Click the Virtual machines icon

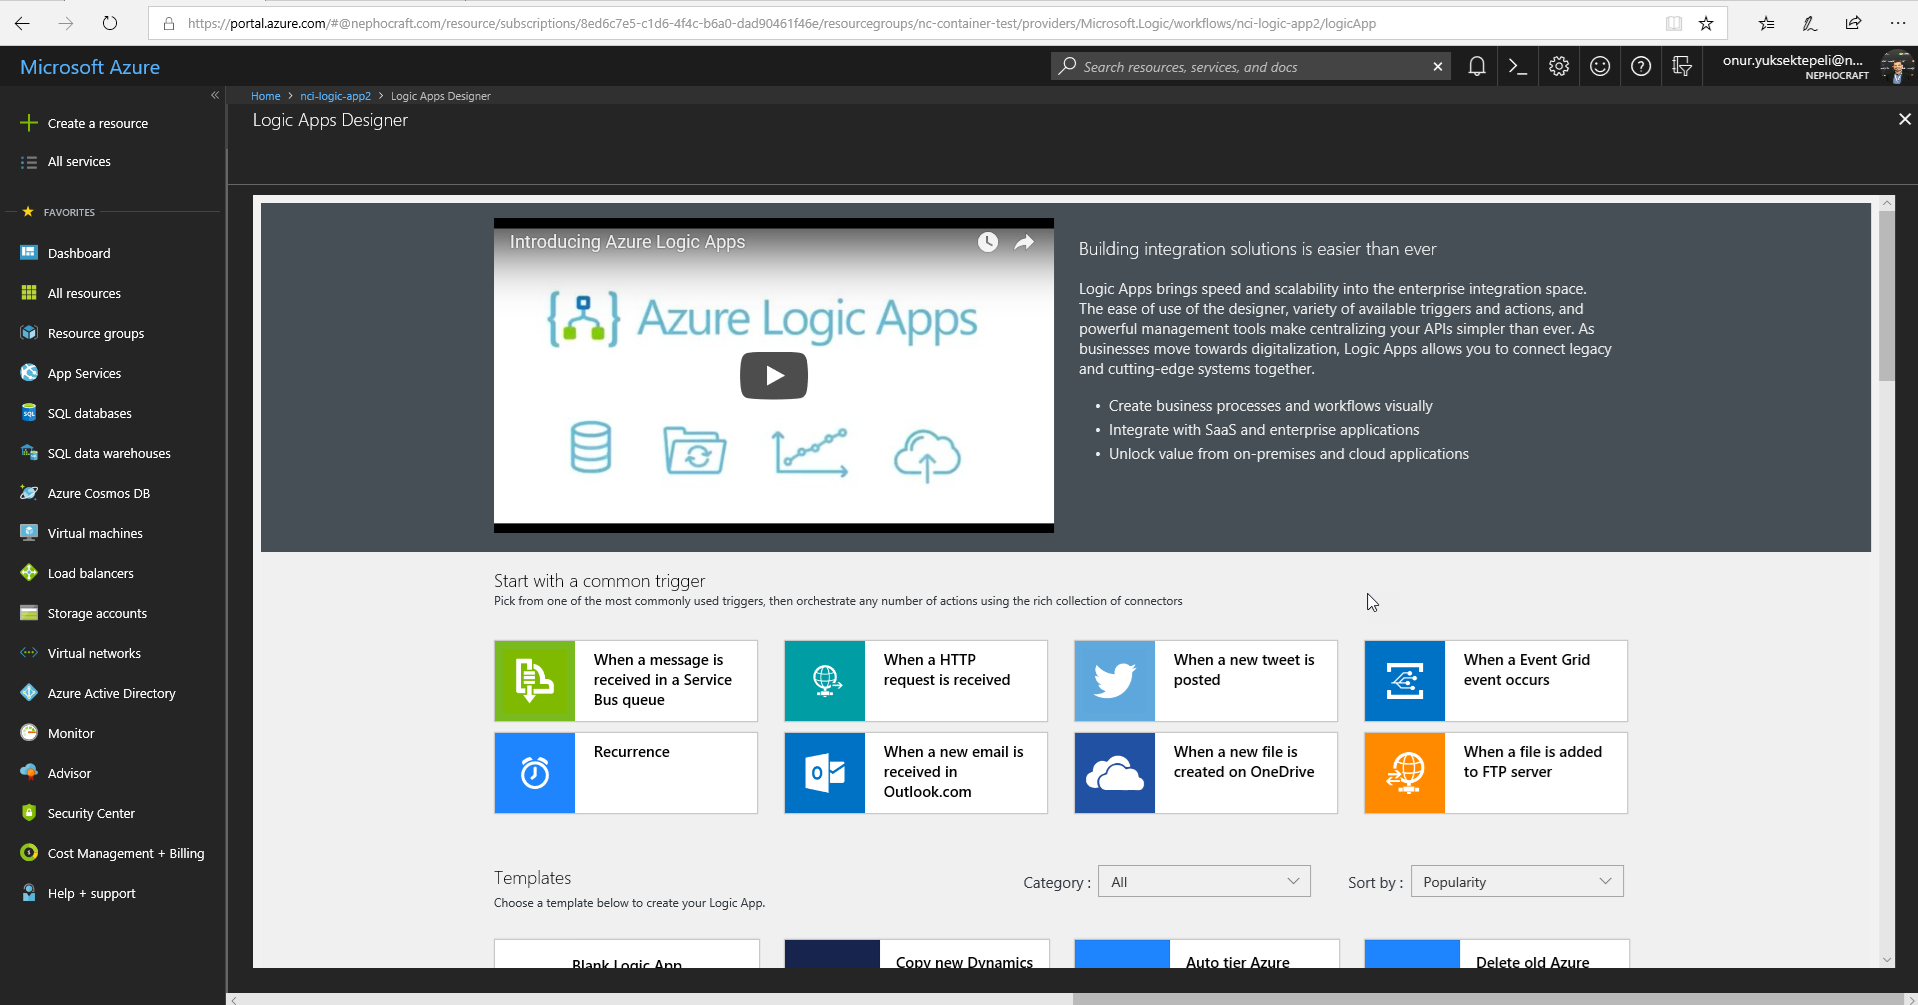tap(29, 533)
